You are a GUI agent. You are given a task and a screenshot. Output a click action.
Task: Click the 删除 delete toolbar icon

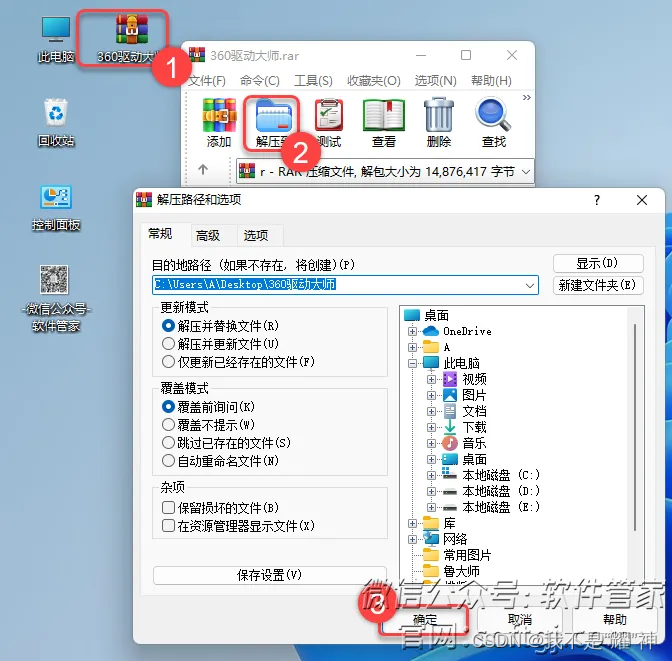[439, 123]
